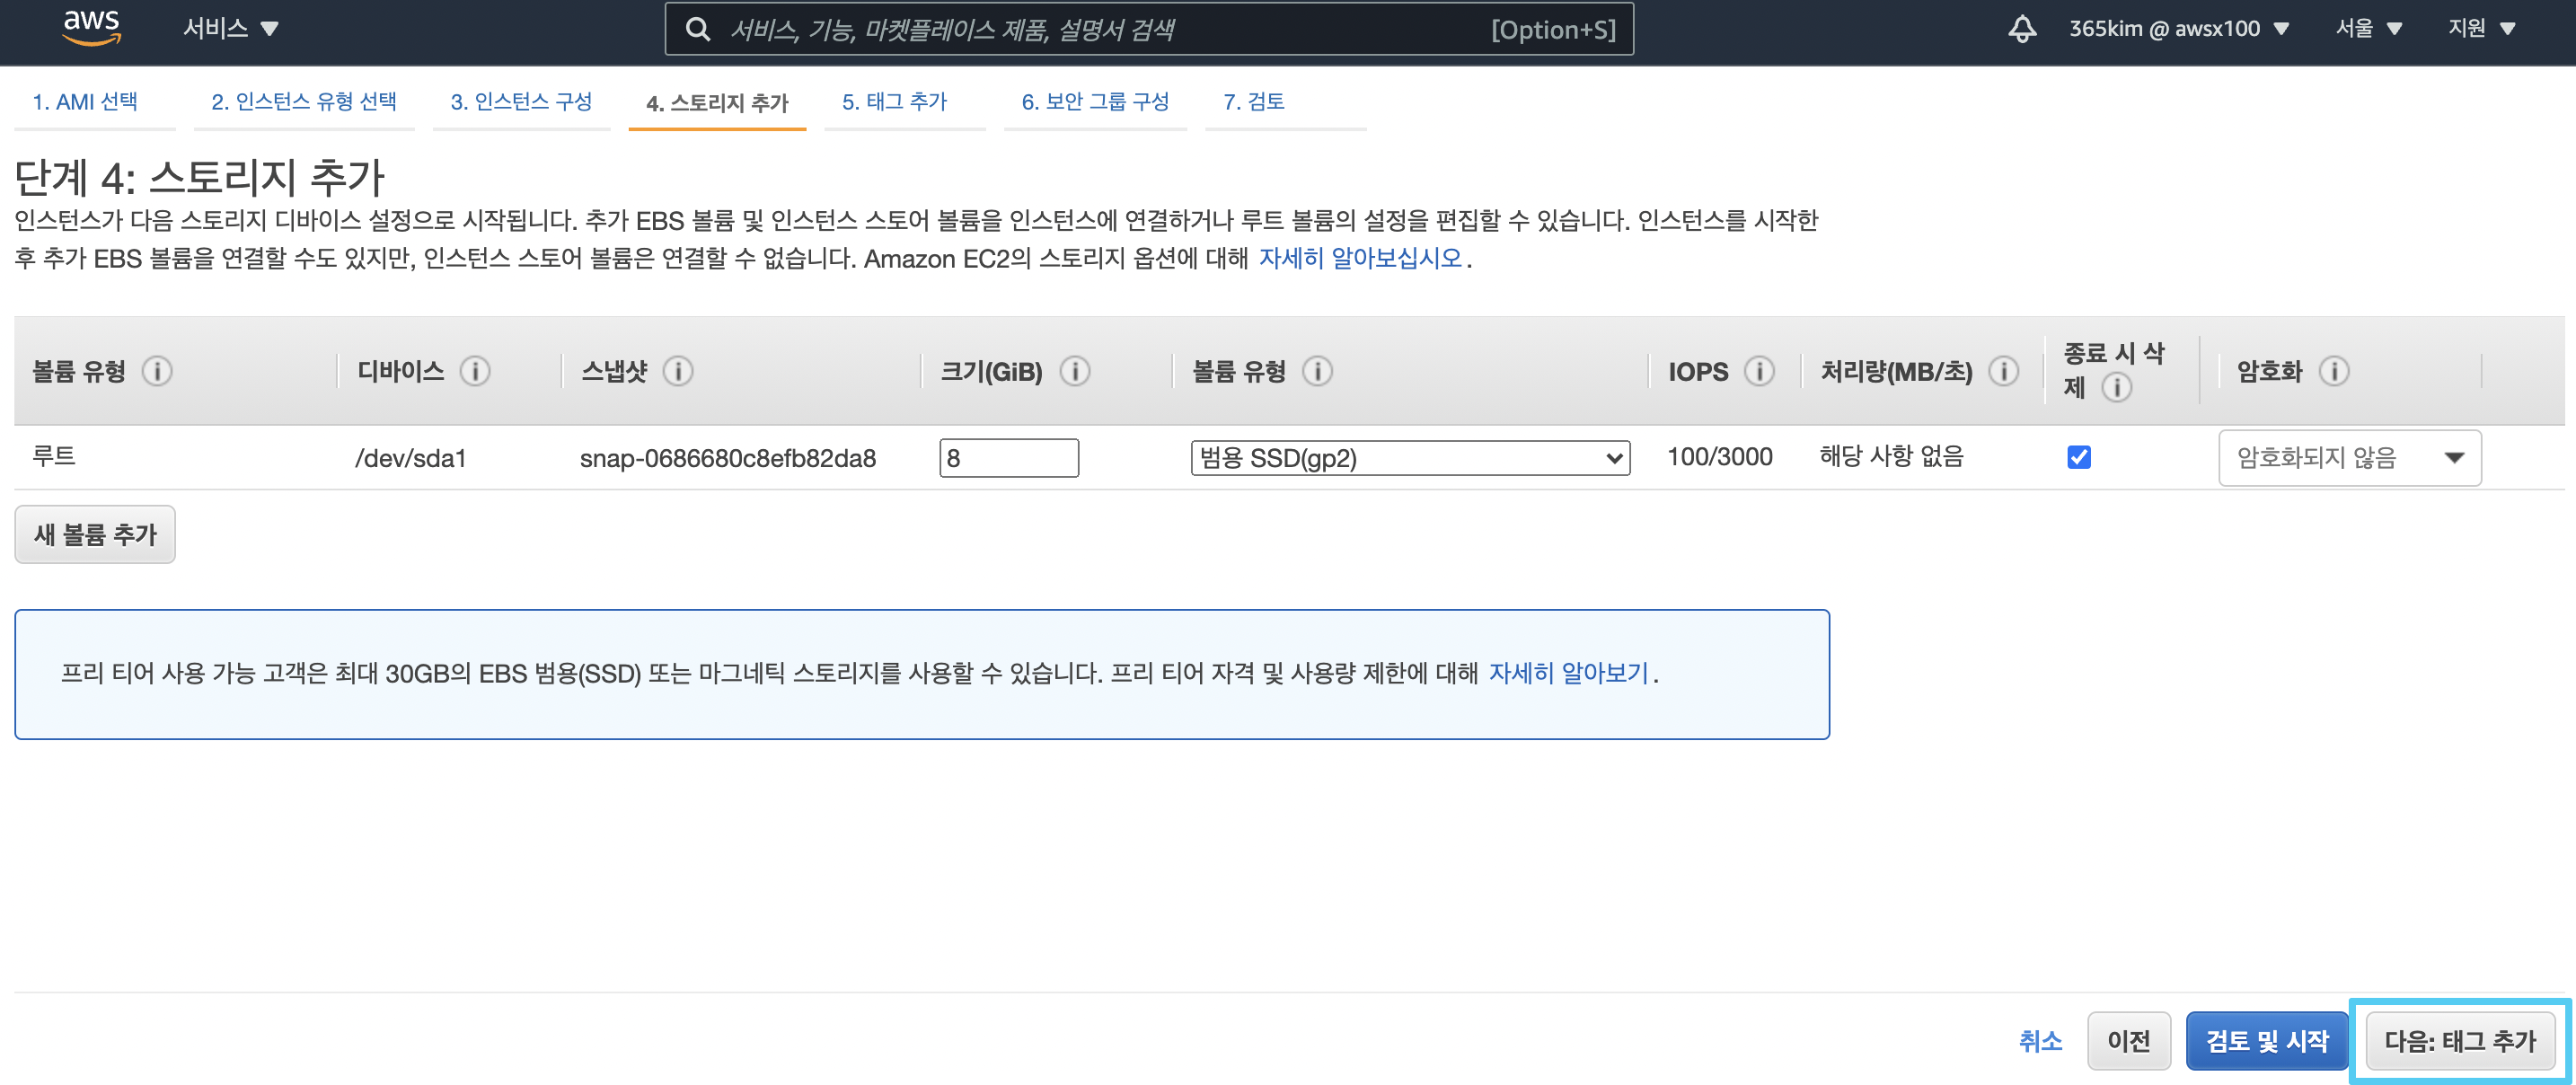Click the 자세히 알아보기 free tier link

[x=1568, y=674]
